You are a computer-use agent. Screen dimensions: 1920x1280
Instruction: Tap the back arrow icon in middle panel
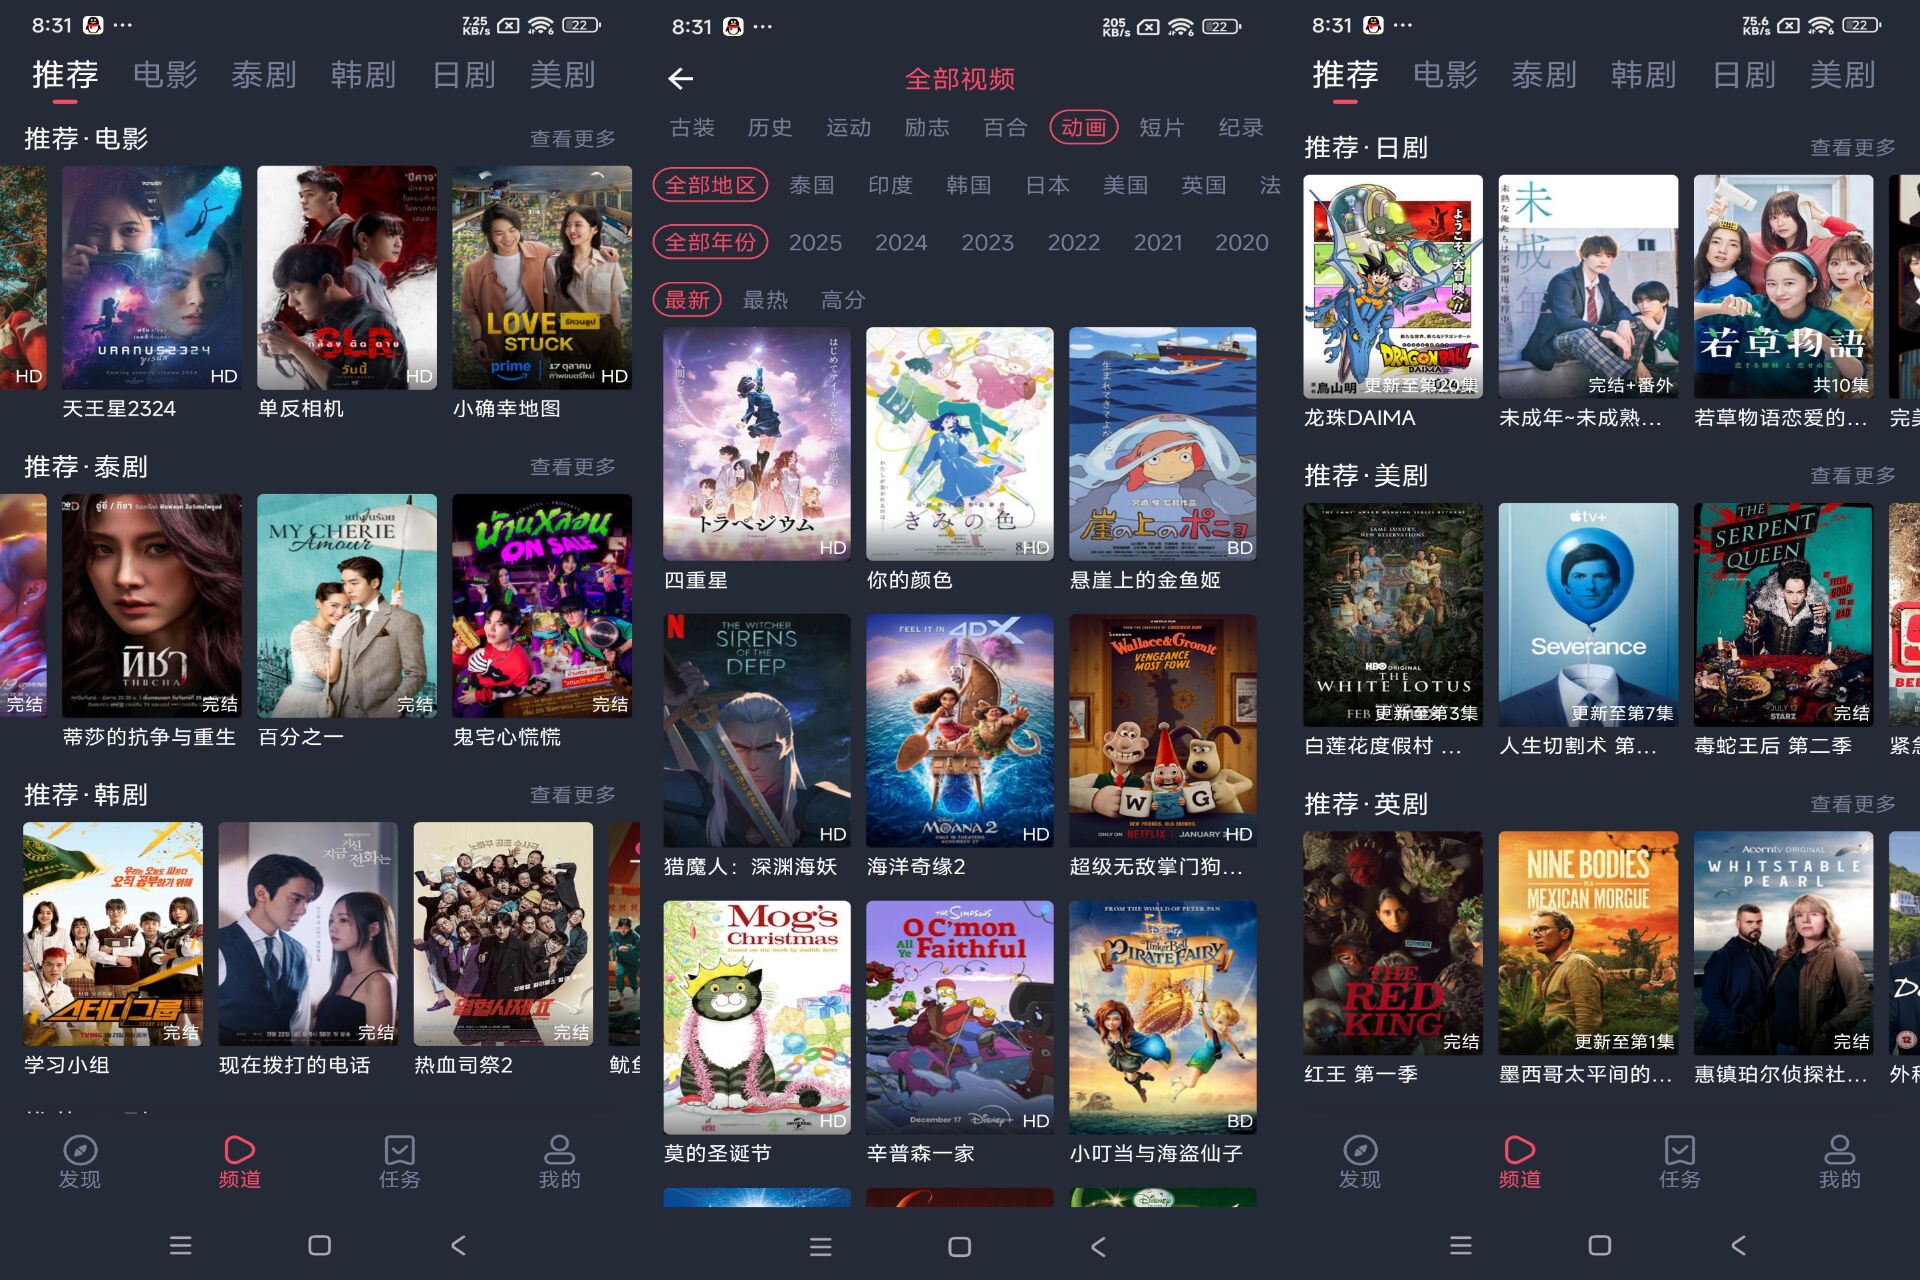pos(681,79)
